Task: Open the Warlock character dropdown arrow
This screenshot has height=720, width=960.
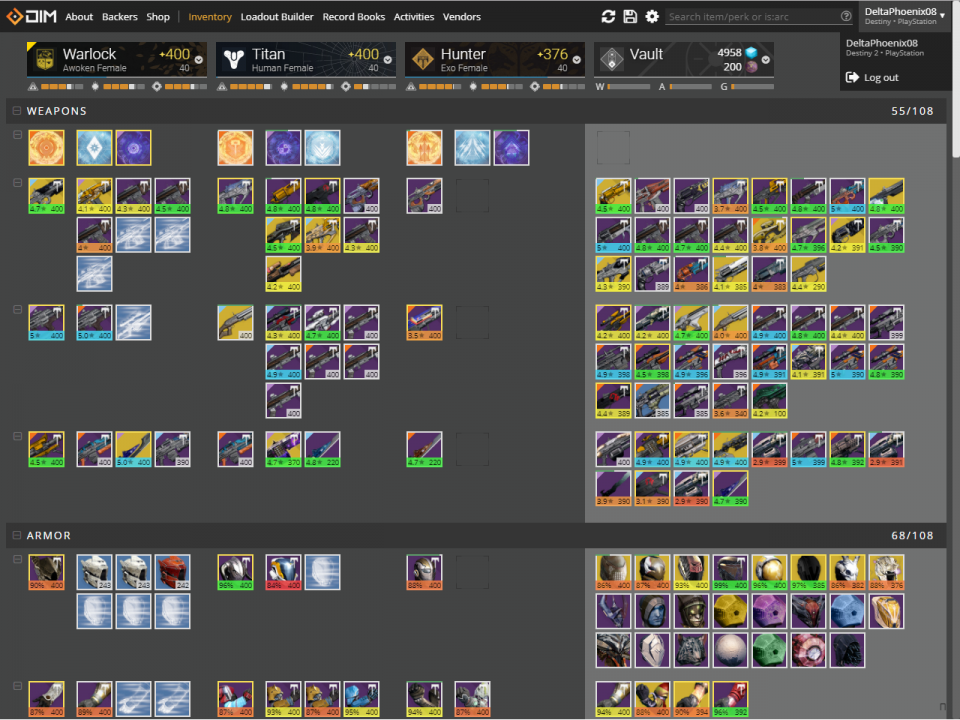Action: coord(199,60)
